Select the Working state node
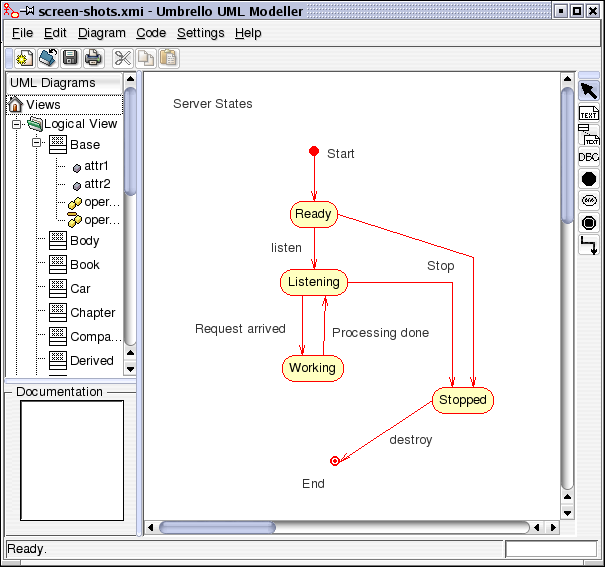Image resolution: width=605 pixels, height=567 pixels. 313,368
